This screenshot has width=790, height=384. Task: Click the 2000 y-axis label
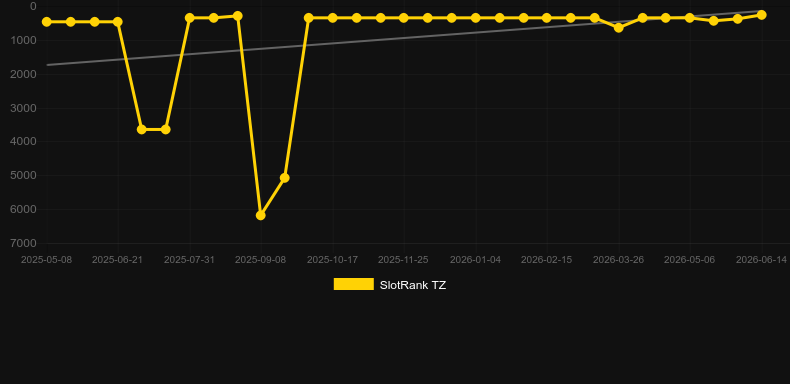pos(23,74)
